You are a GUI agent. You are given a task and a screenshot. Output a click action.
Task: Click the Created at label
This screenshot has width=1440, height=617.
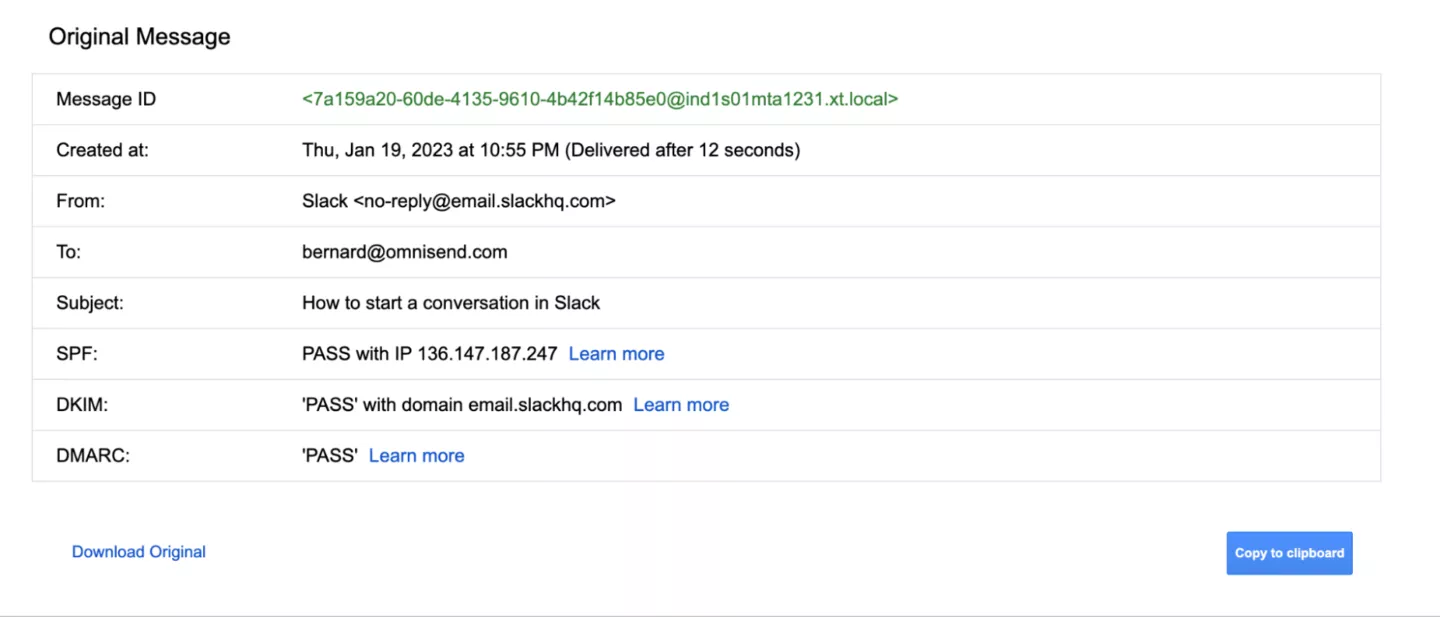102,150
